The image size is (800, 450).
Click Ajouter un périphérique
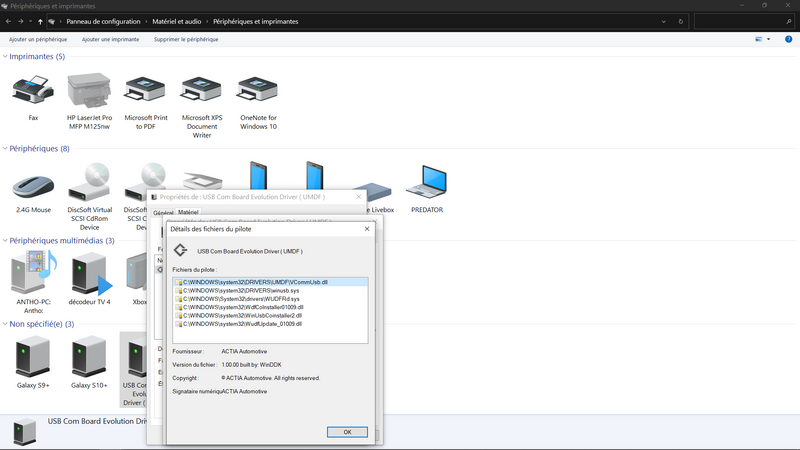pyautogui.click(x=38, y=39)
